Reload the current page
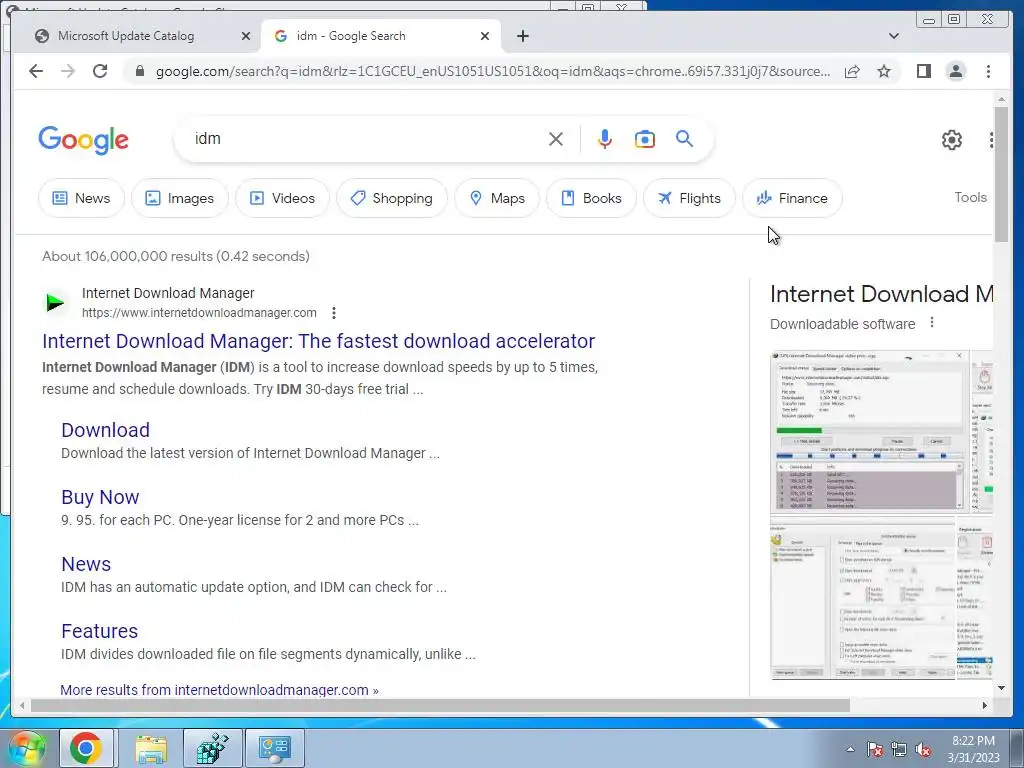The height and width of the screenshot is (768, 1024). click(x=100, y=71)
